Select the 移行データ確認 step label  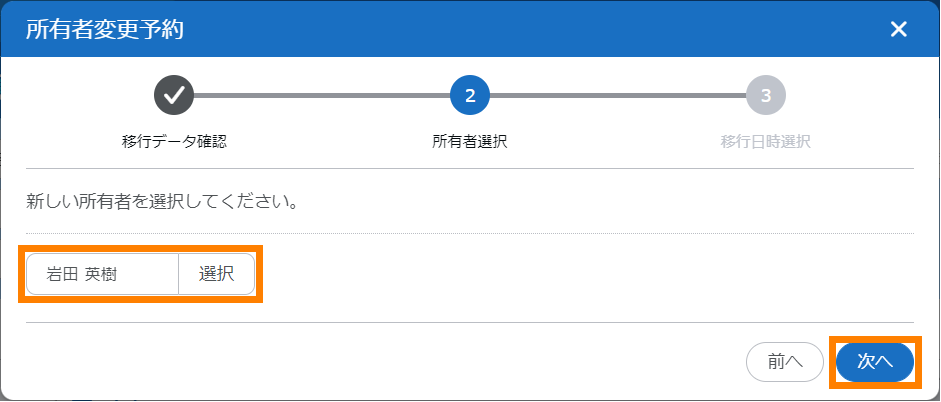click(174, 141)
